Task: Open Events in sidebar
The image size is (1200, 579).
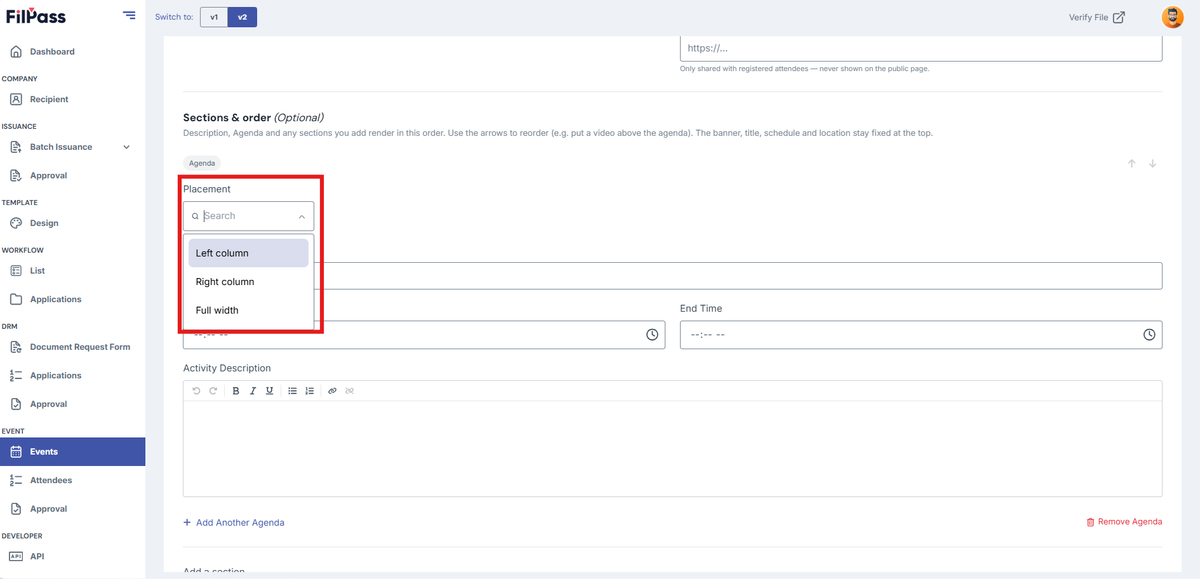Action: pos(72,452)
